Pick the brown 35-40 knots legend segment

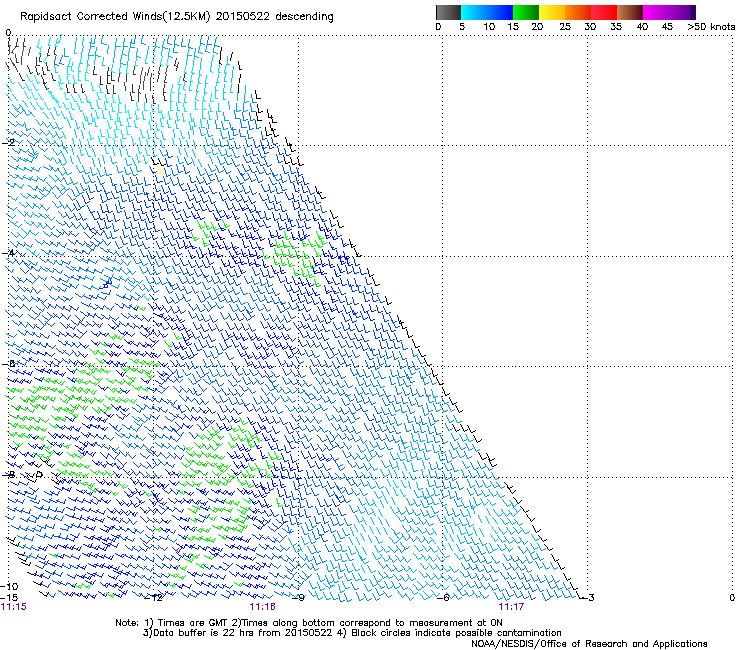(x=630, y=12)
